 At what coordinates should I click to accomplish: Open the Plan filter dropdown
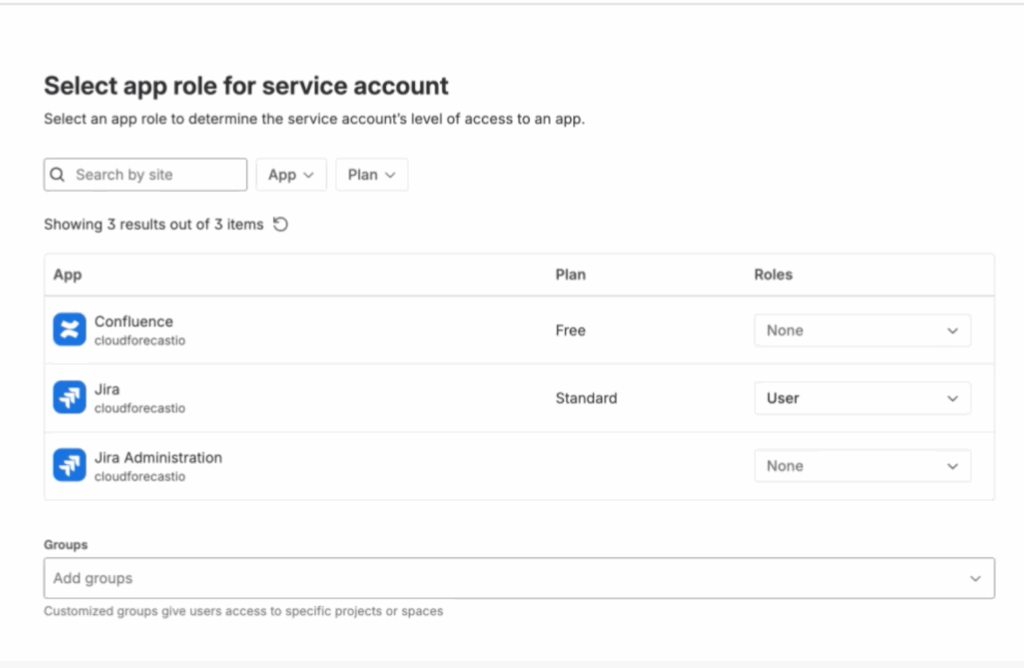[371, 175]
